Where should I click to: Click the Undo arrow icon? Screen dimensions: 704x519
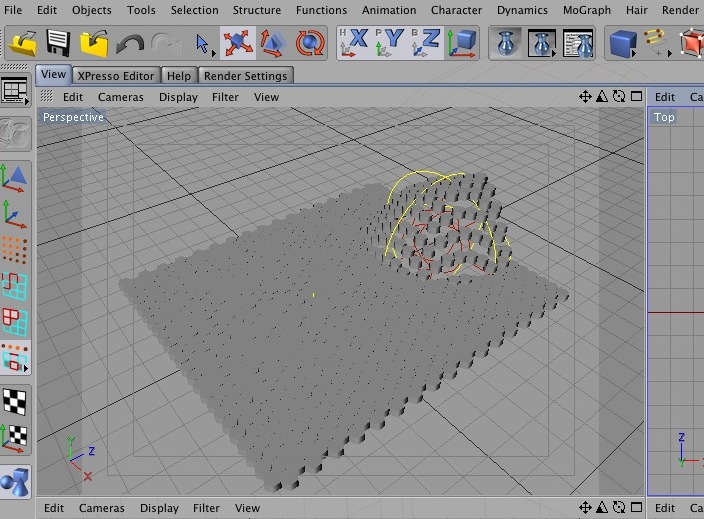130,44
